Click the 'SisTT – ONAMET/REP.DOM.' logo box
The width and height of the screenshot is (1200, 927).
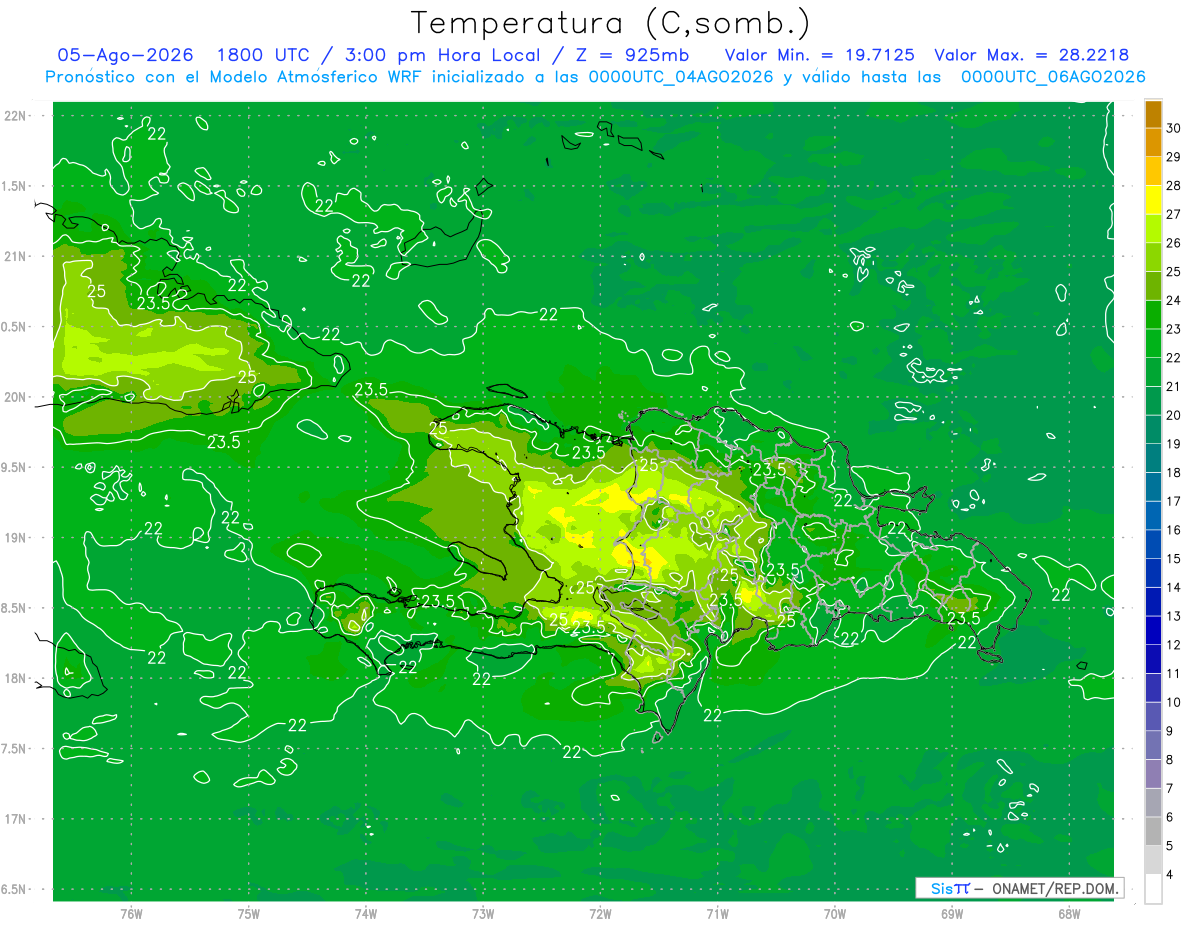(1020, 888)
